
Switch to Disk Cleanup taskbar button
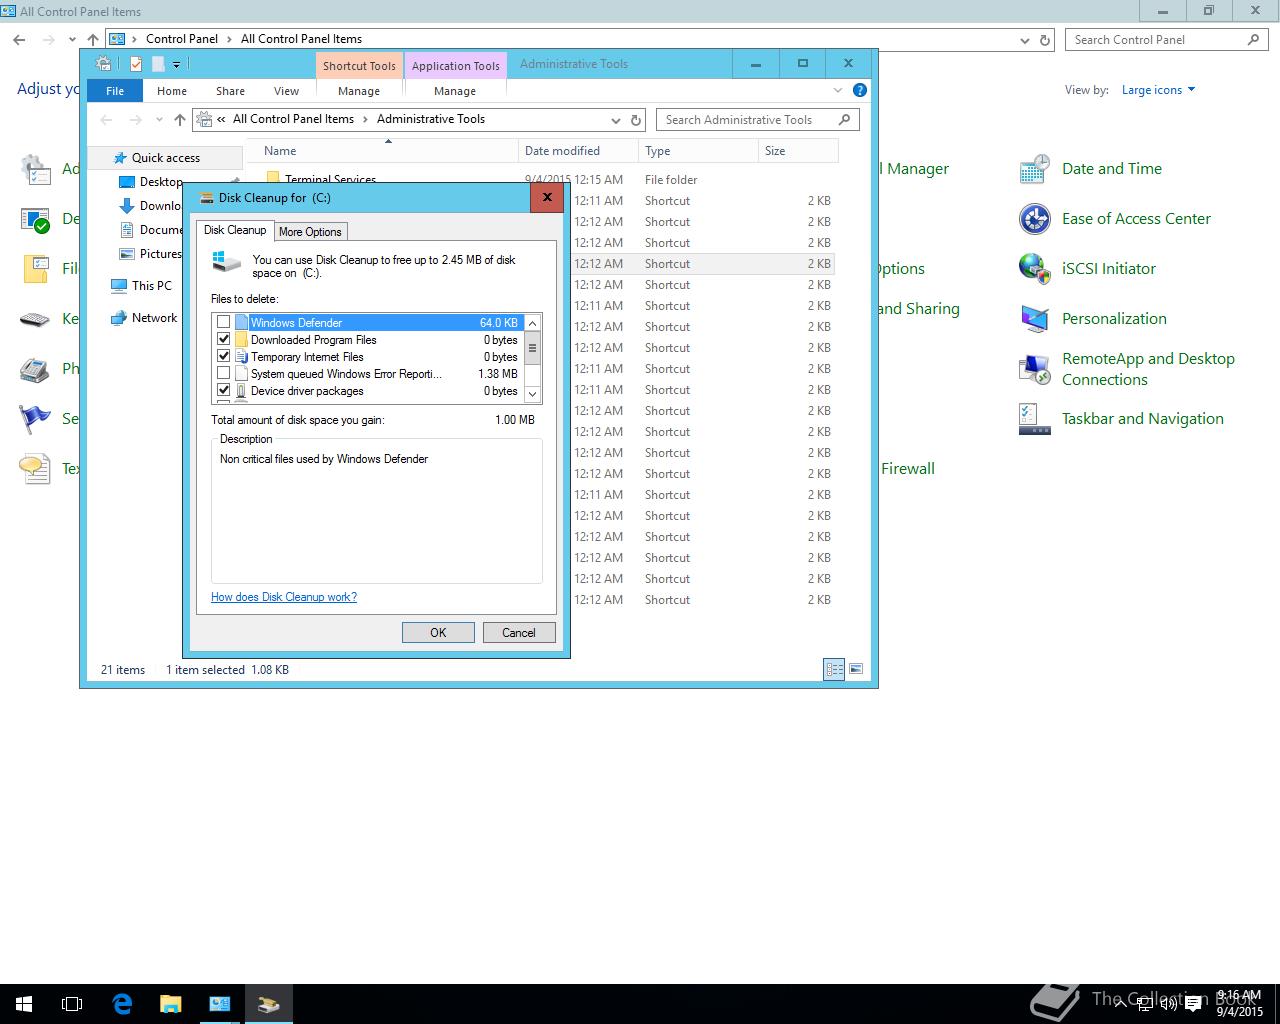click(x=268, y=1004)
